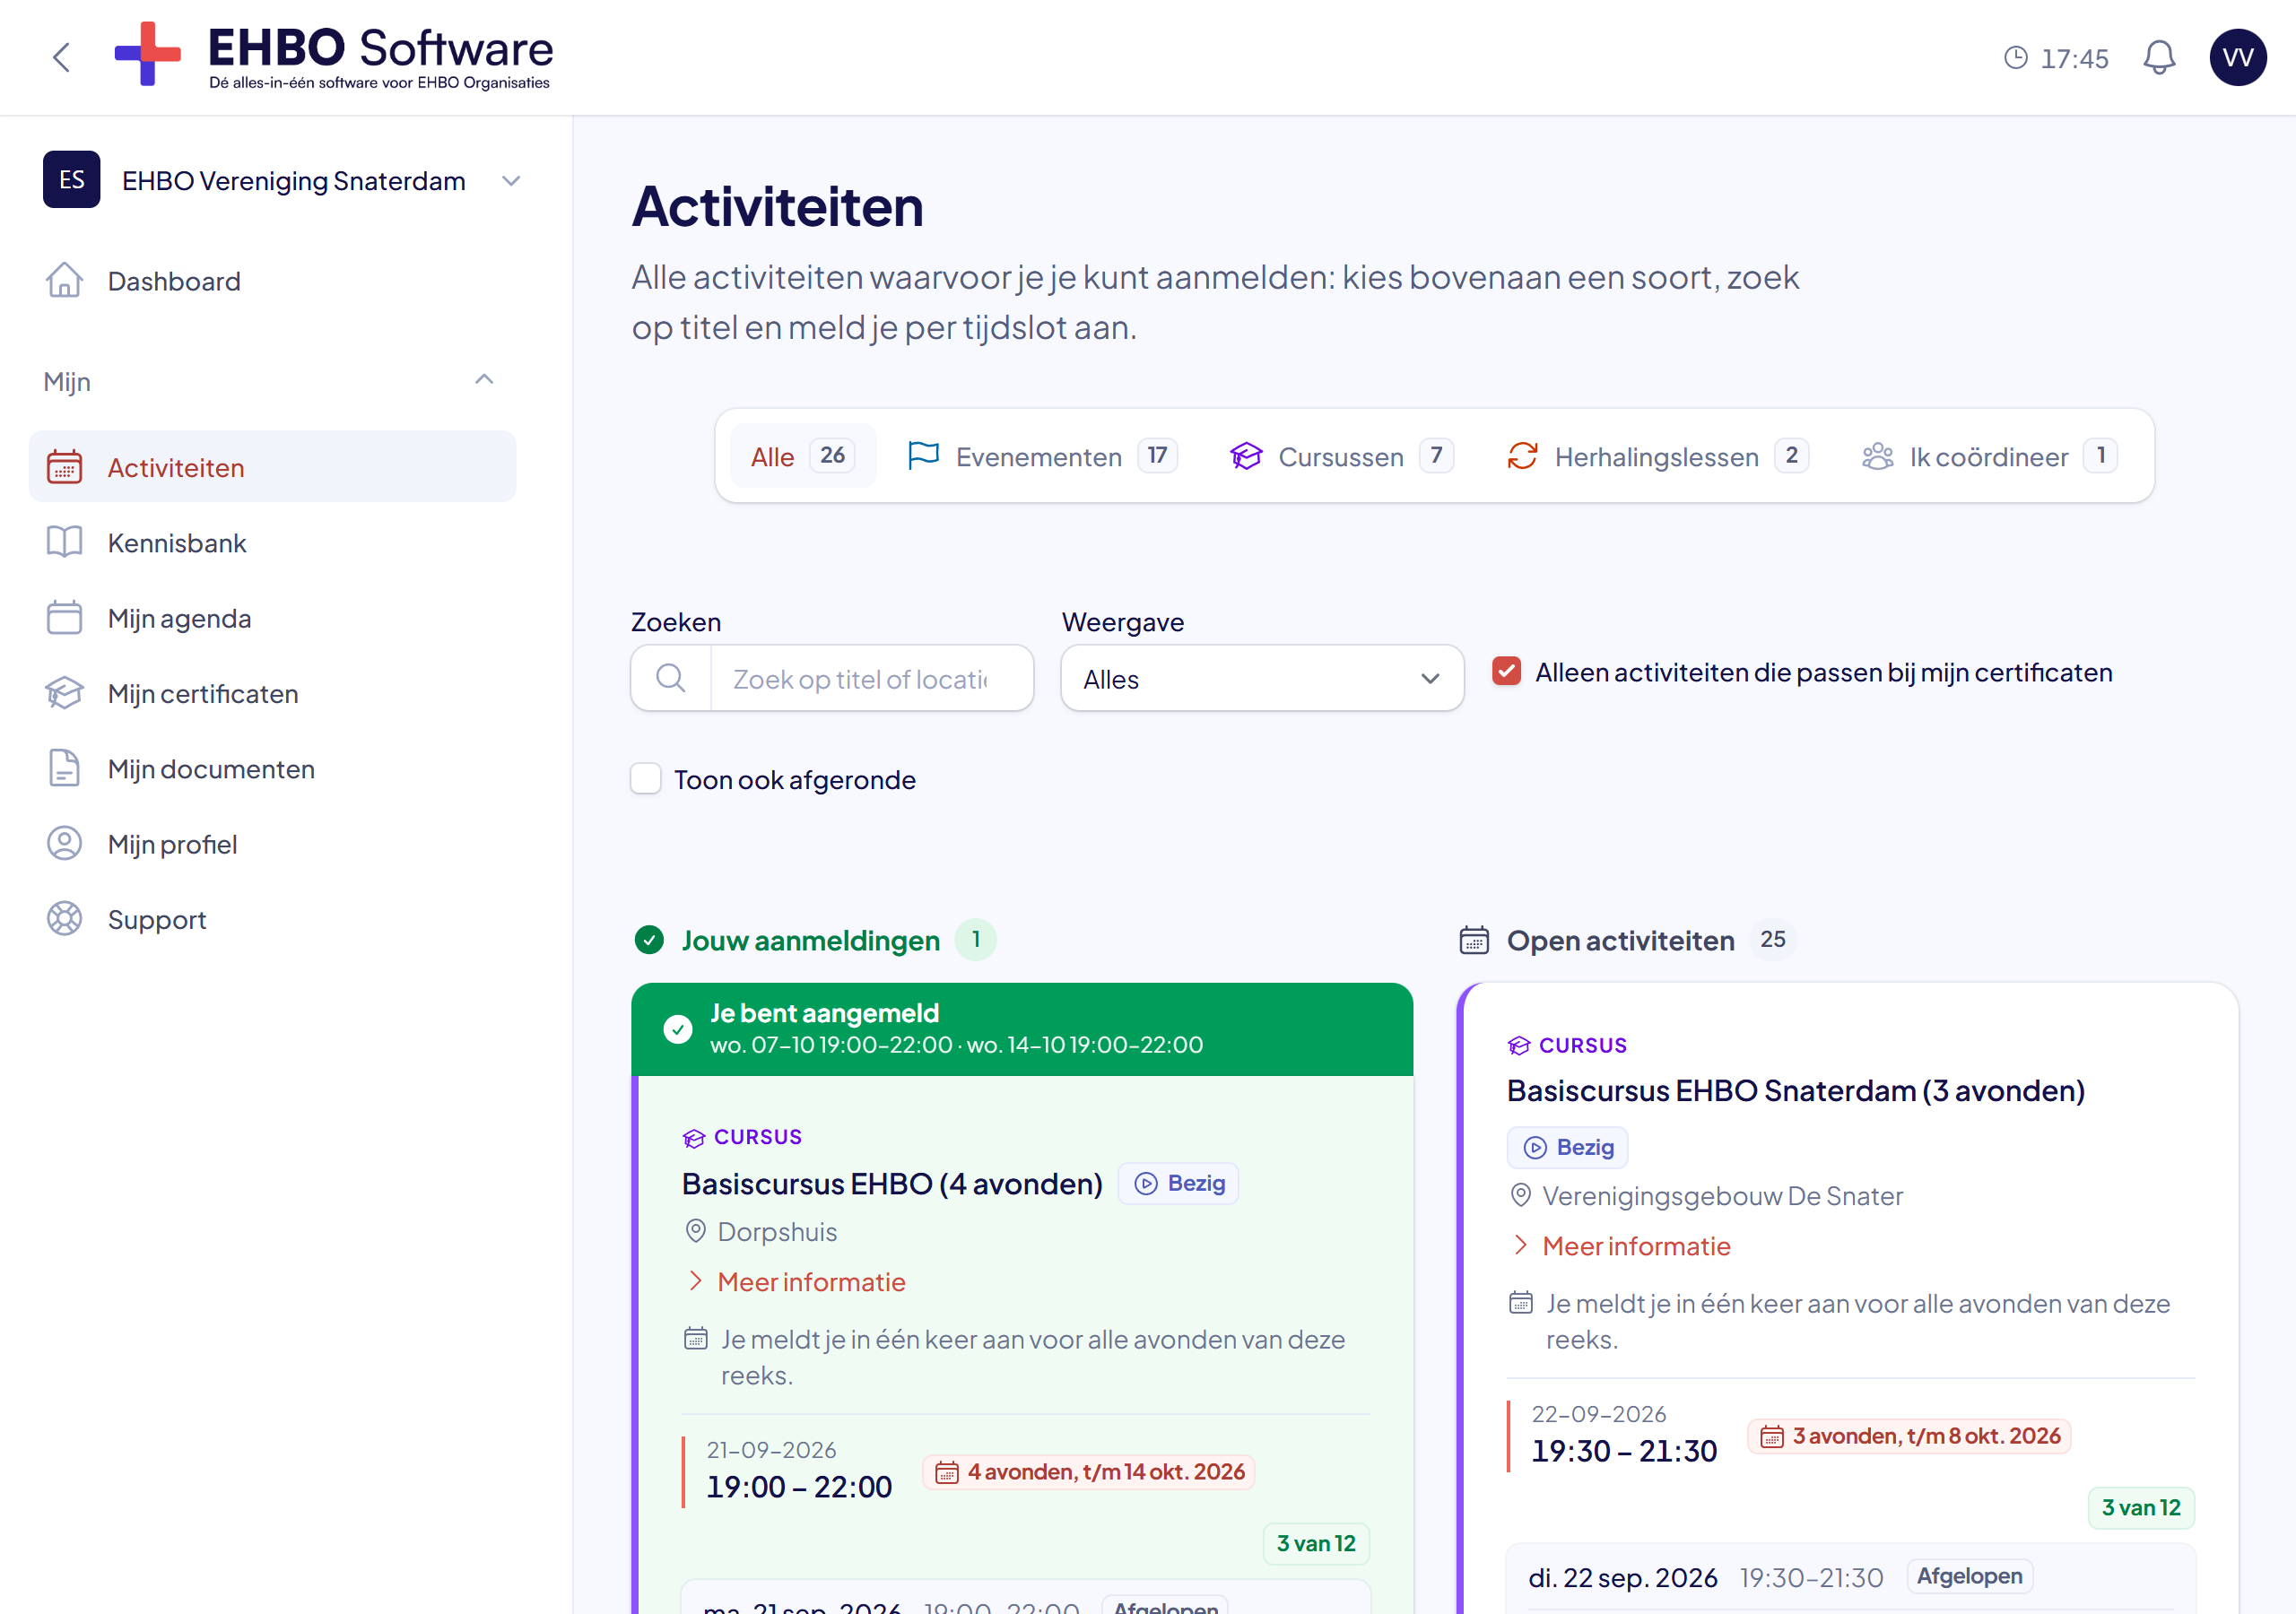Open the Weergave 'Alles' dropdown
This screenshot has width=2296, height=1614.
pos(1262,678)
